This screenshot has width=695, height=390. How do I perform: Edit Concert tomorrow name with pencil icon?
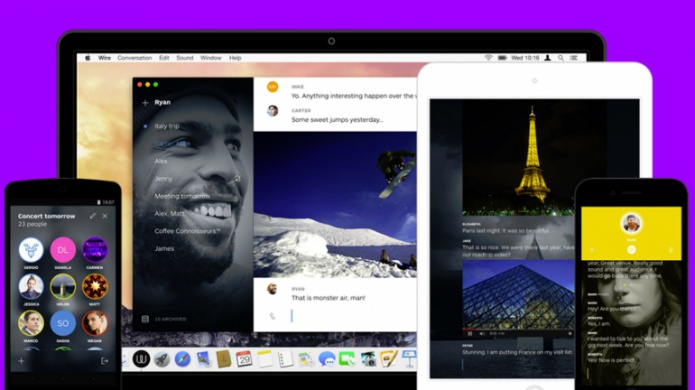coord(93,216)
